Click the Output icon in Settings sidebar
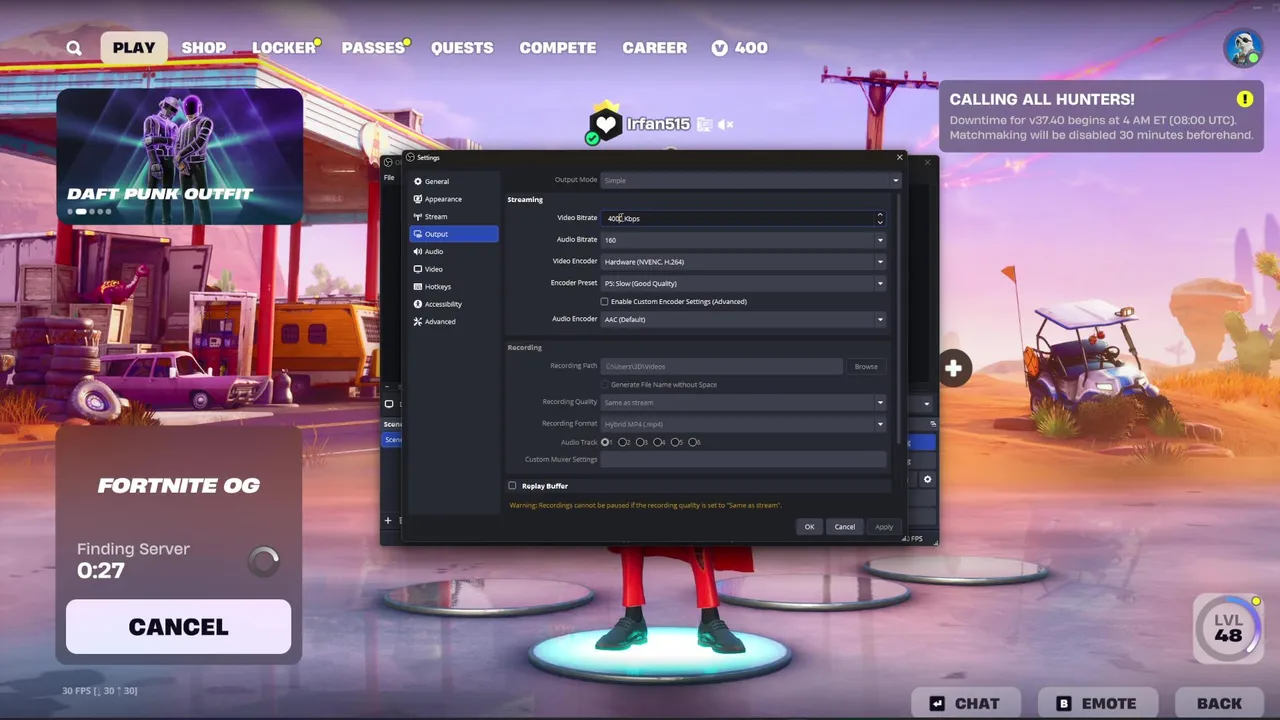 click(418, 234)
